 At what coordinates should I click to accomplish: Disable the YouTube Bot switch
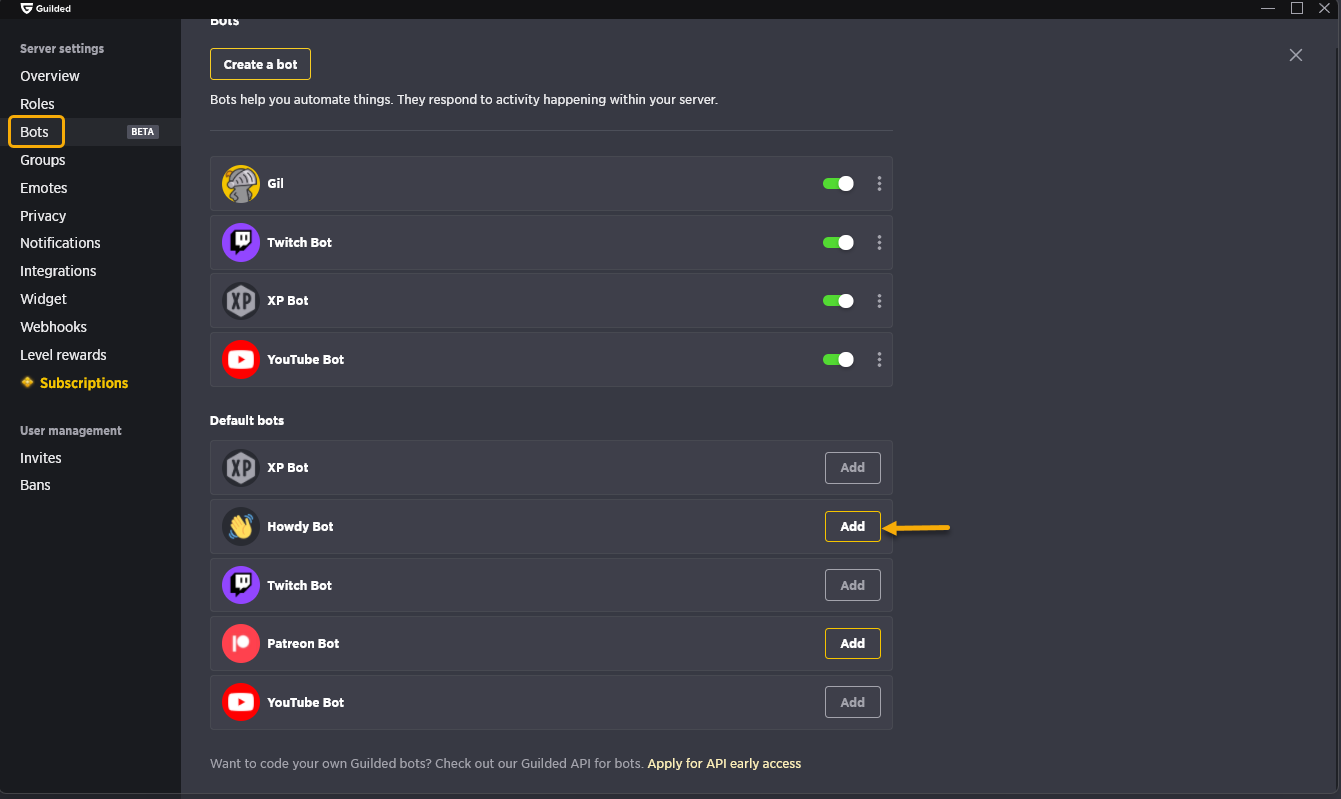tap(838, 360)
